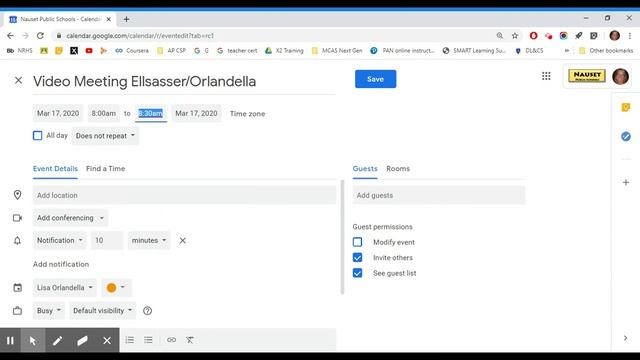Open a new browser tab
640x360 pixels.
(x=126, y=19)
